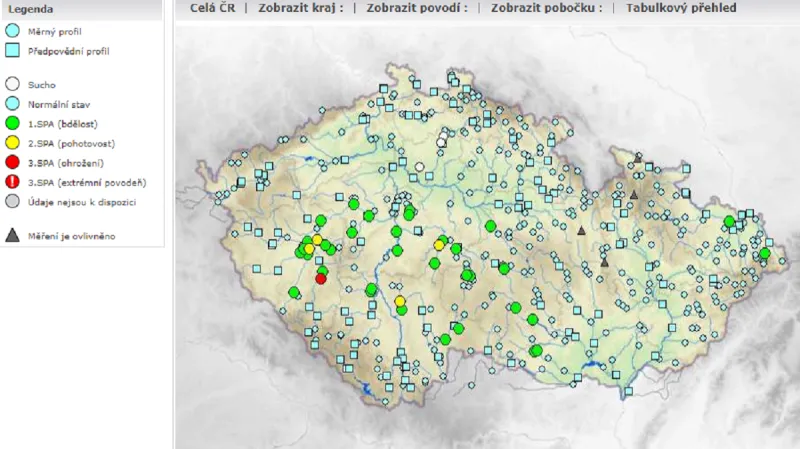Open the Celá ČR view
800x449 pixels.
[x=212, y=8]
